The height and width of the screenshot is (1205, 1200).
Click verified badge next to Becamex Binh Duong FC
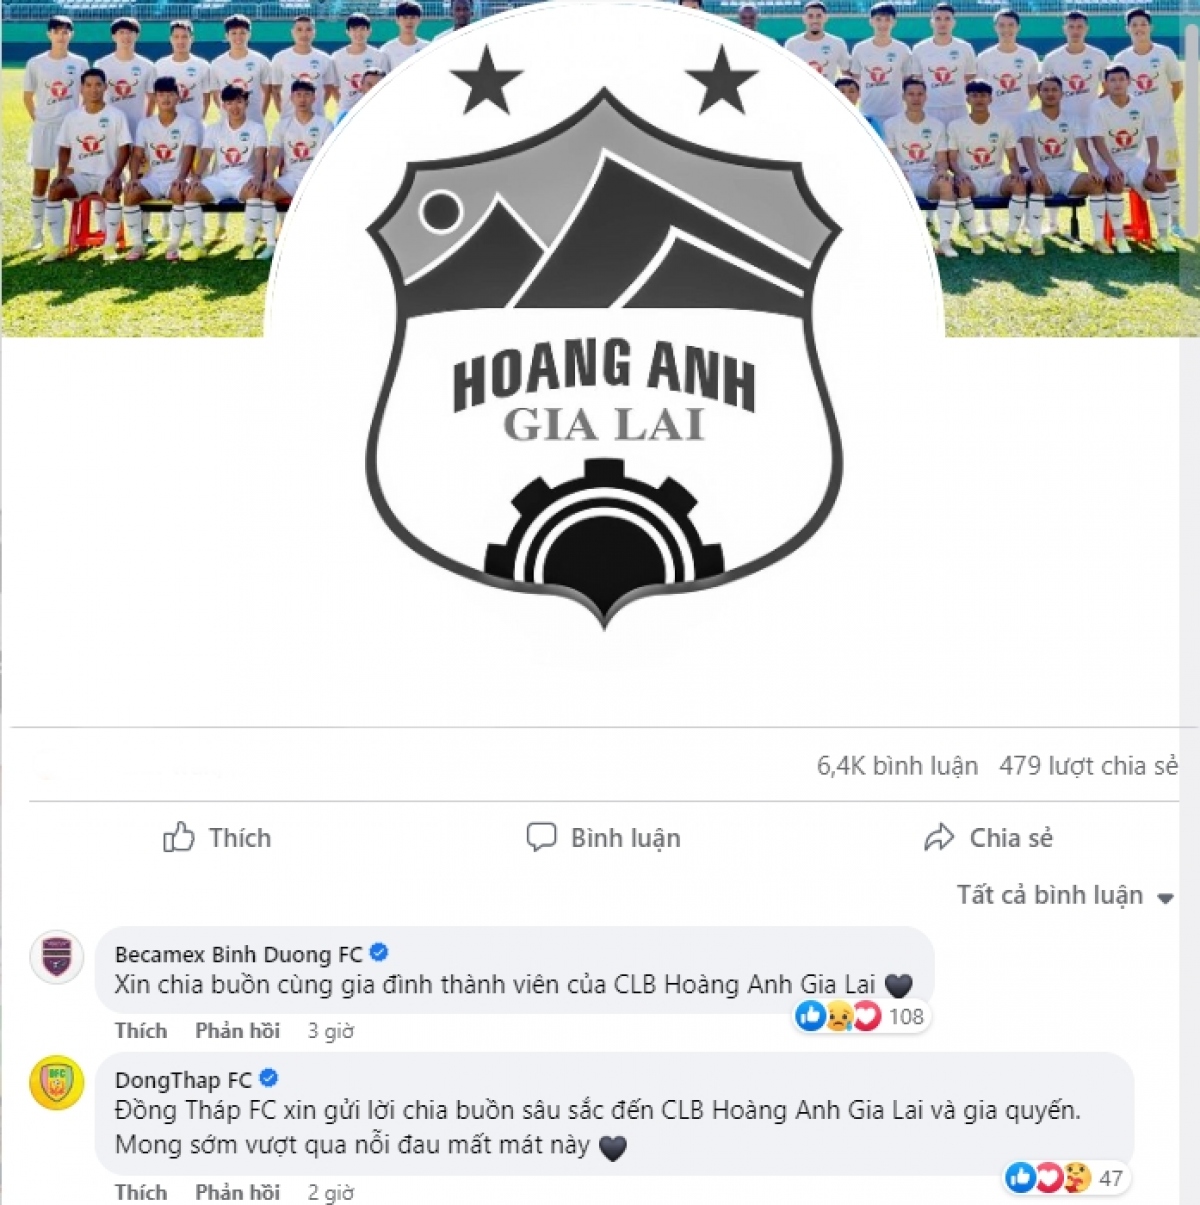point(379,952)
